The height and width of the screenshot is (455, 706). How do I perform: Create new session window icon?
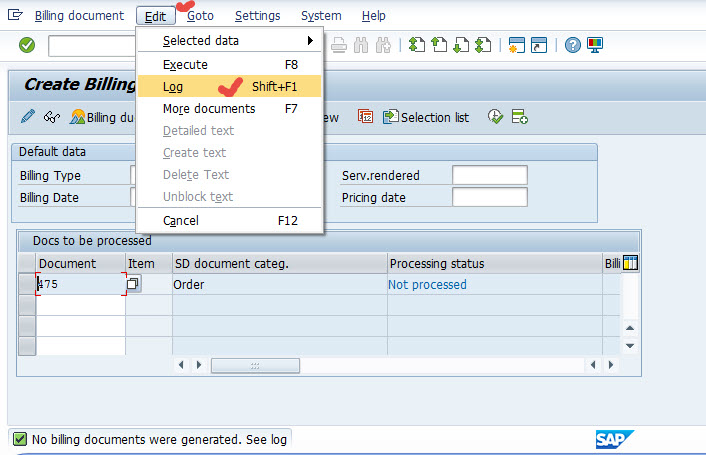click(x=516, y=45)
